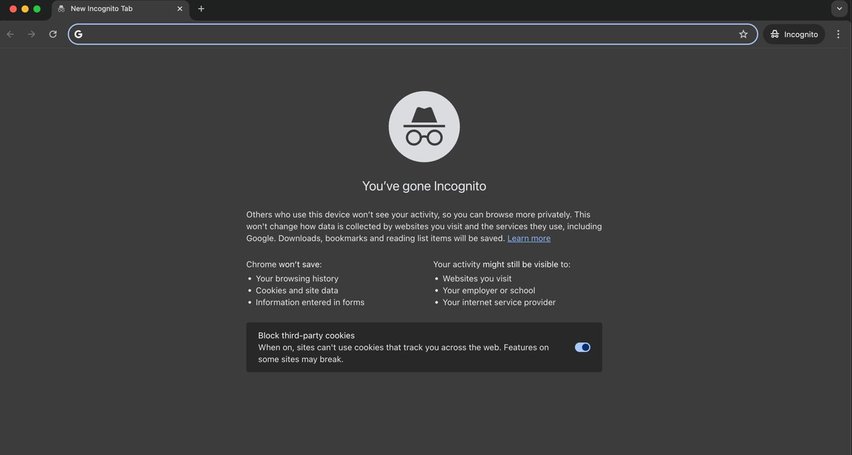Image resolution: width=852 pixels, height=455 pixels.
Task: Maximize the window with the green button
Action: [37, 9]
